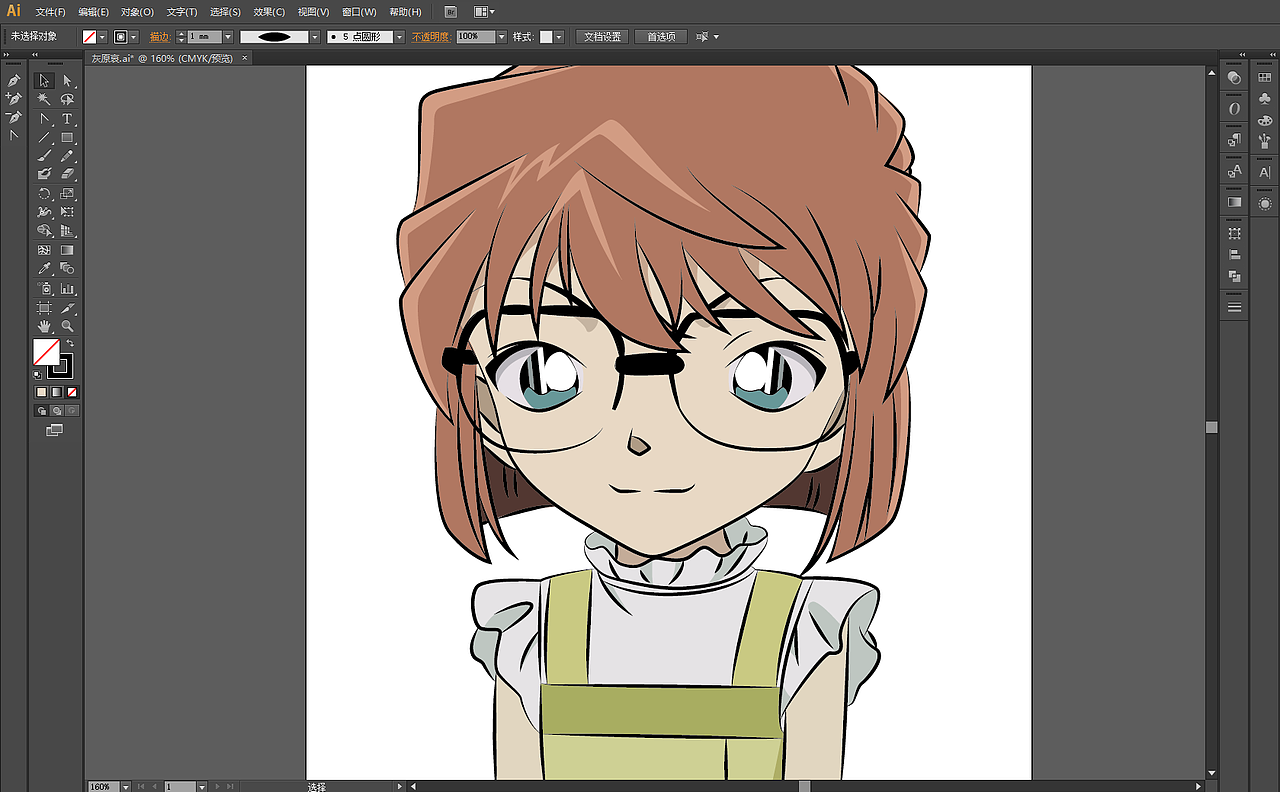Open the fill color dropdown in control bar
1280x792 pixels.
point(102,37)
